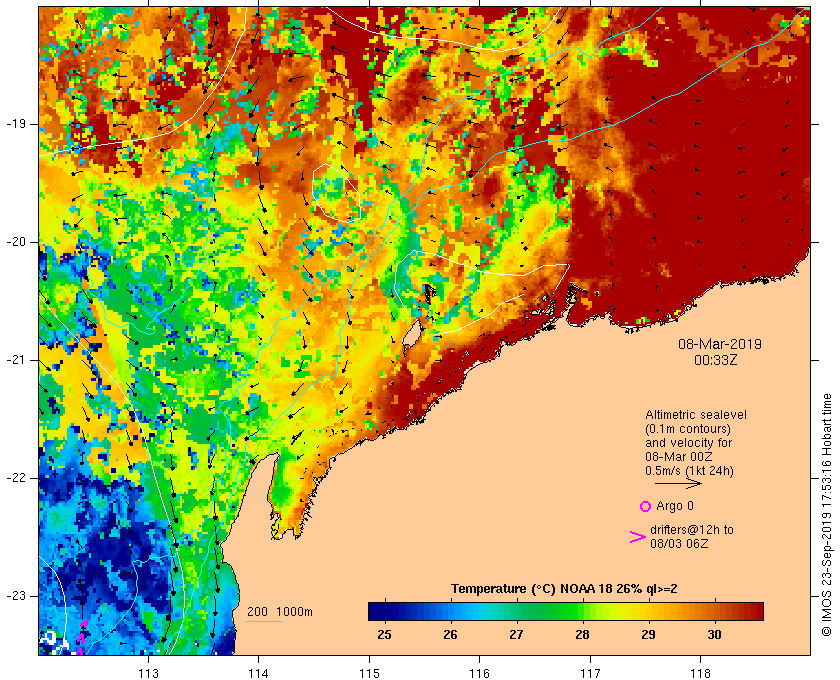Click the latitude label -19
The image size is (840, 680).
(16, 124)
